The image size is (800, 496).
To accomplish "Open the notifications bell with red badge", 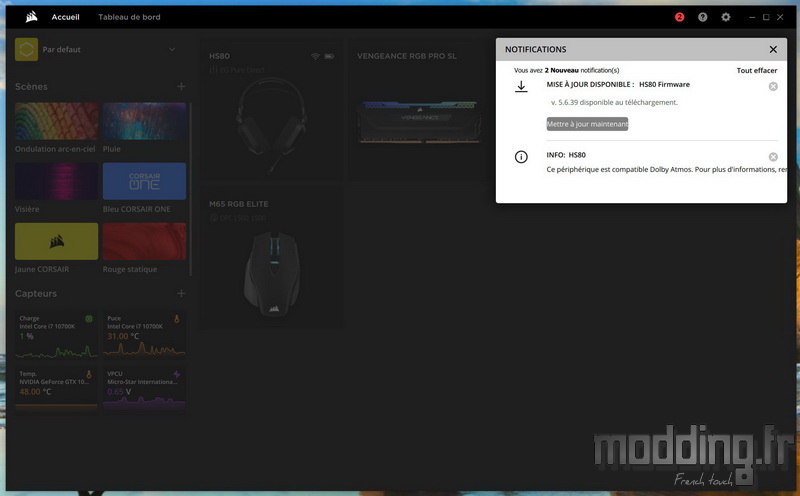I will coord(679,17).
